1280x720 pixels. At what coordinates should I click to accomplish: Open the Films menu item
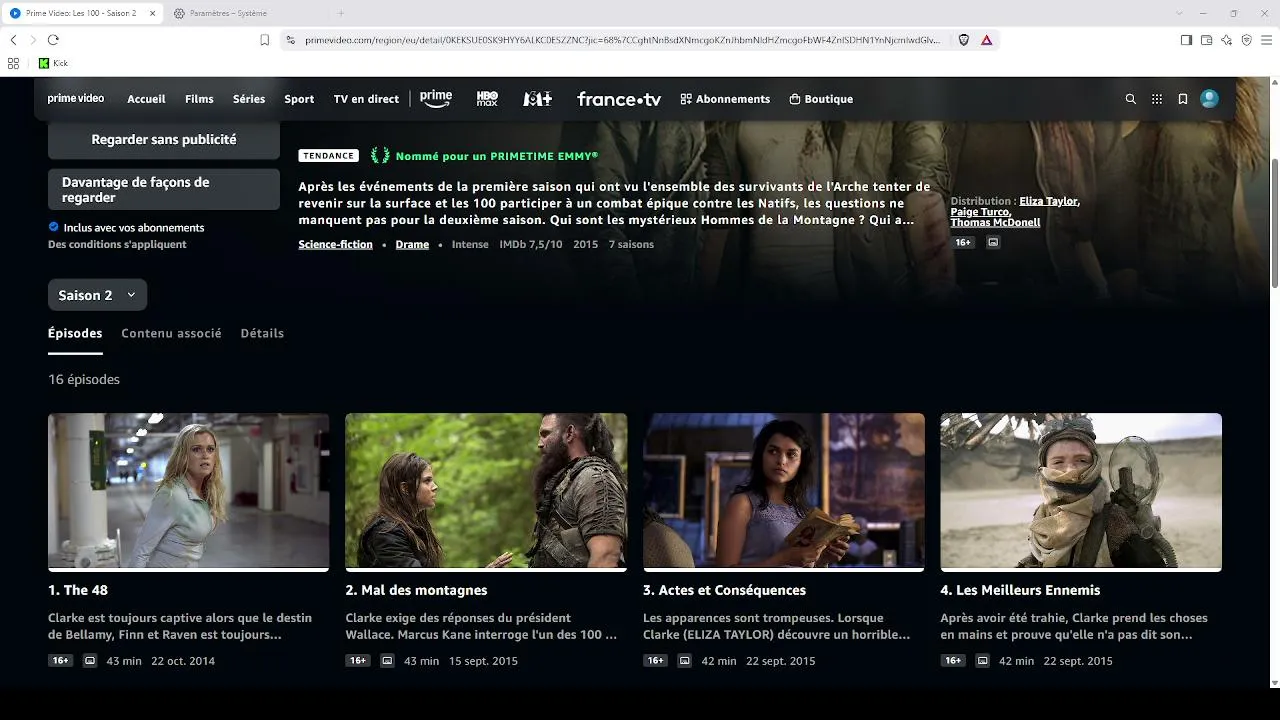point(199,99)
